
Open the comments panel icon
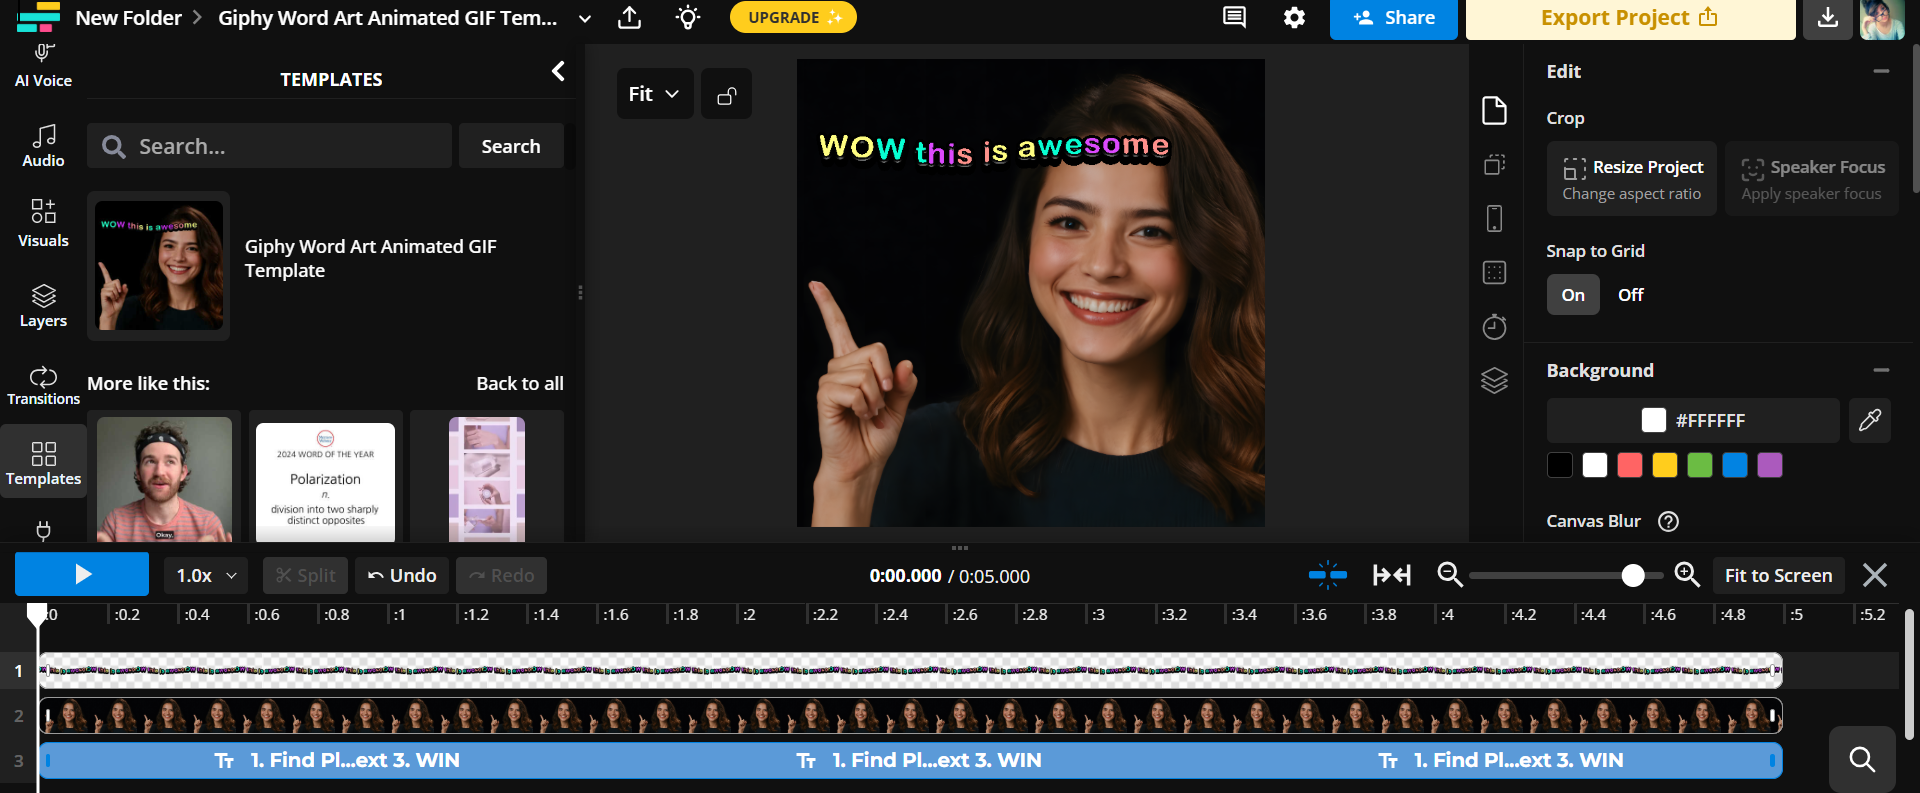[1234, 18]
